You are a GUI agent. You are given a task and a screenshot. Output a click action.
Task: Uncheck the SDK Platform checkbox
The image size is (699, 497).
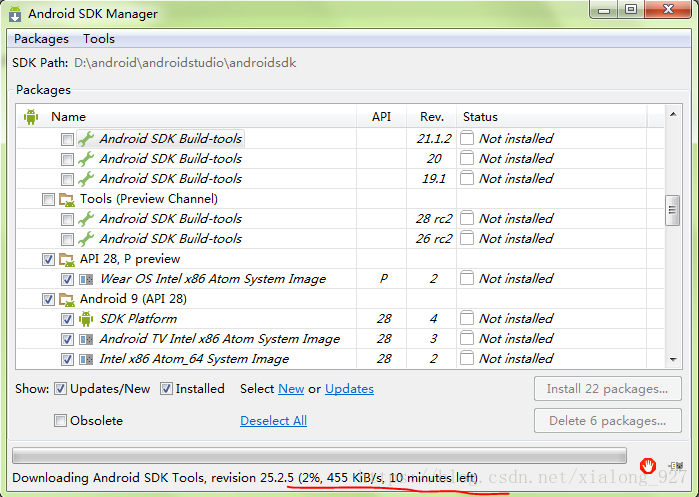coord(67,320)
